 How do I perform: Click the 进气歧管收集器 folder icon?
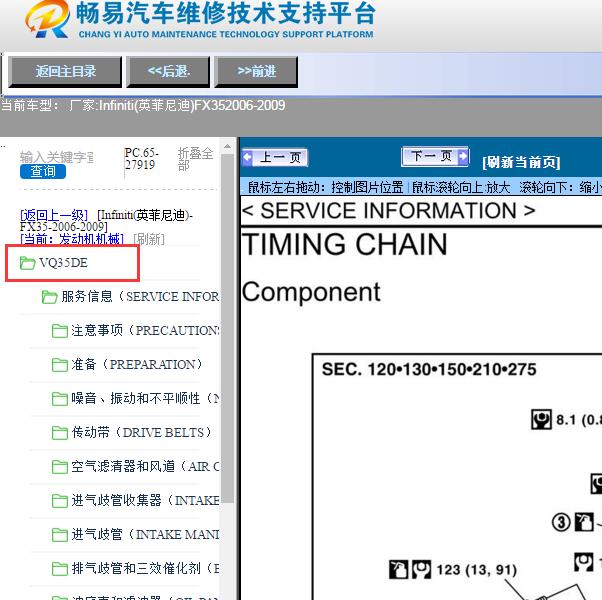click(x=60, y=501)
